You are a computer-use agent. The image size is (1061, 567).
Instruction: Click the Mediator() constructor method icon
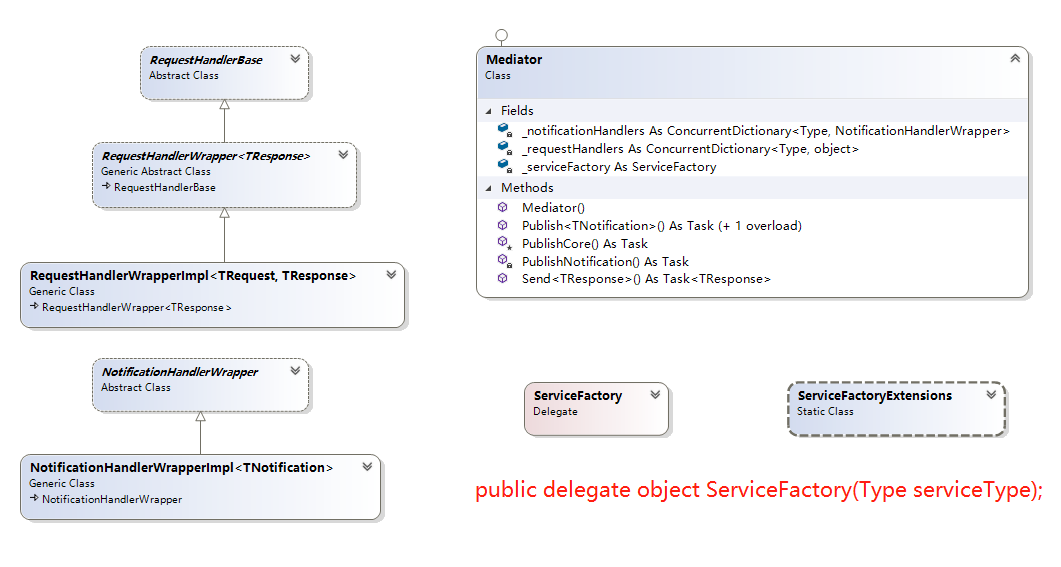pos(503,207)
